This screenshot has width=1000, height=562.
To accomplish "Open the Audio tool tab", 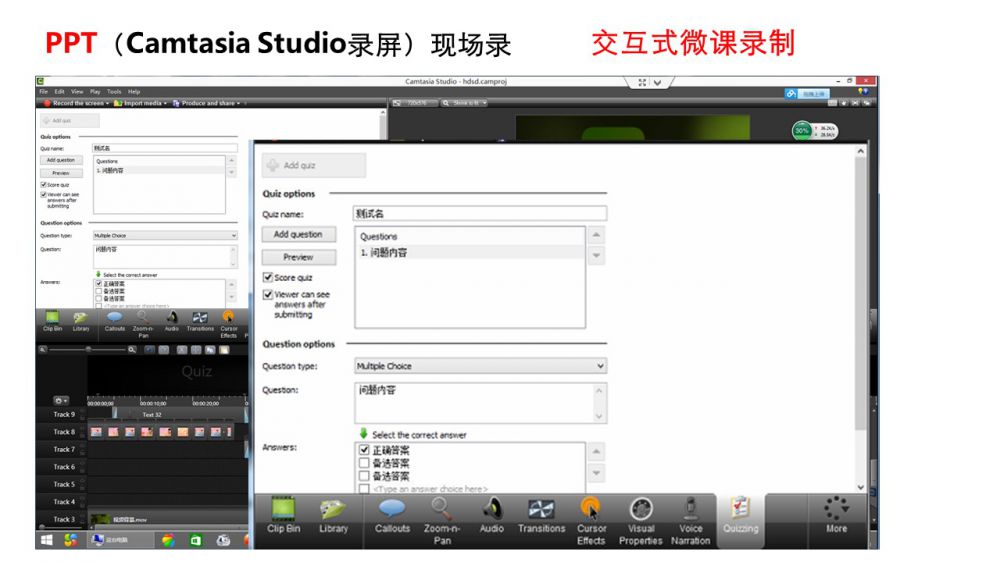I will pos(491,516).
